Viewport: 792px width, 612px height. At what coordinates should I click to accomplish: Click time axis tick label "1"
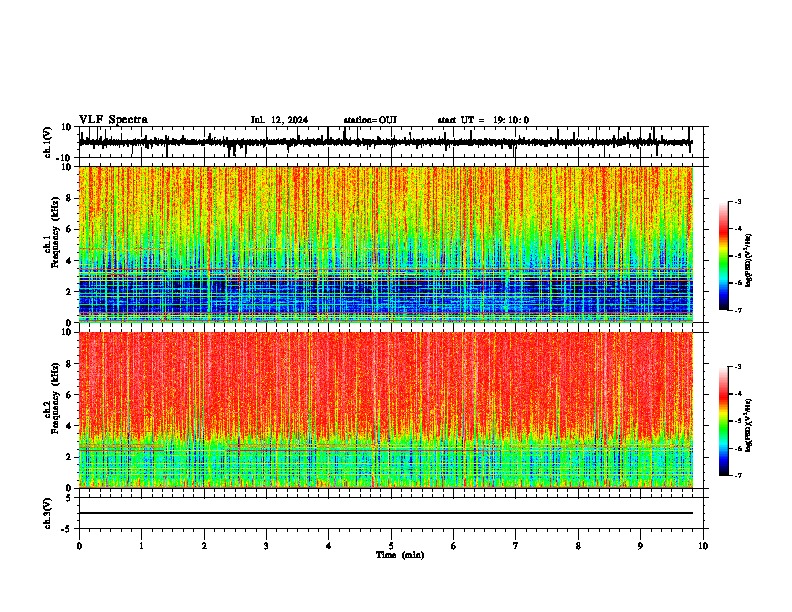click(141, 546)
